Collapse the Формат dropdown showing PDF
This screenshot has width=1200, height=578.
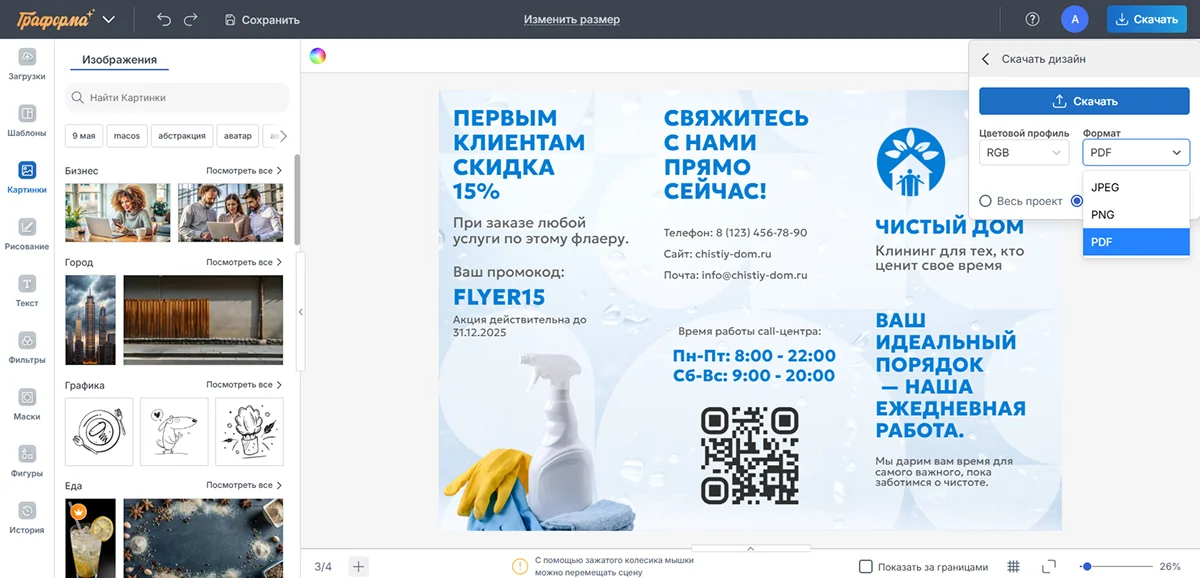pos(1135,152)
